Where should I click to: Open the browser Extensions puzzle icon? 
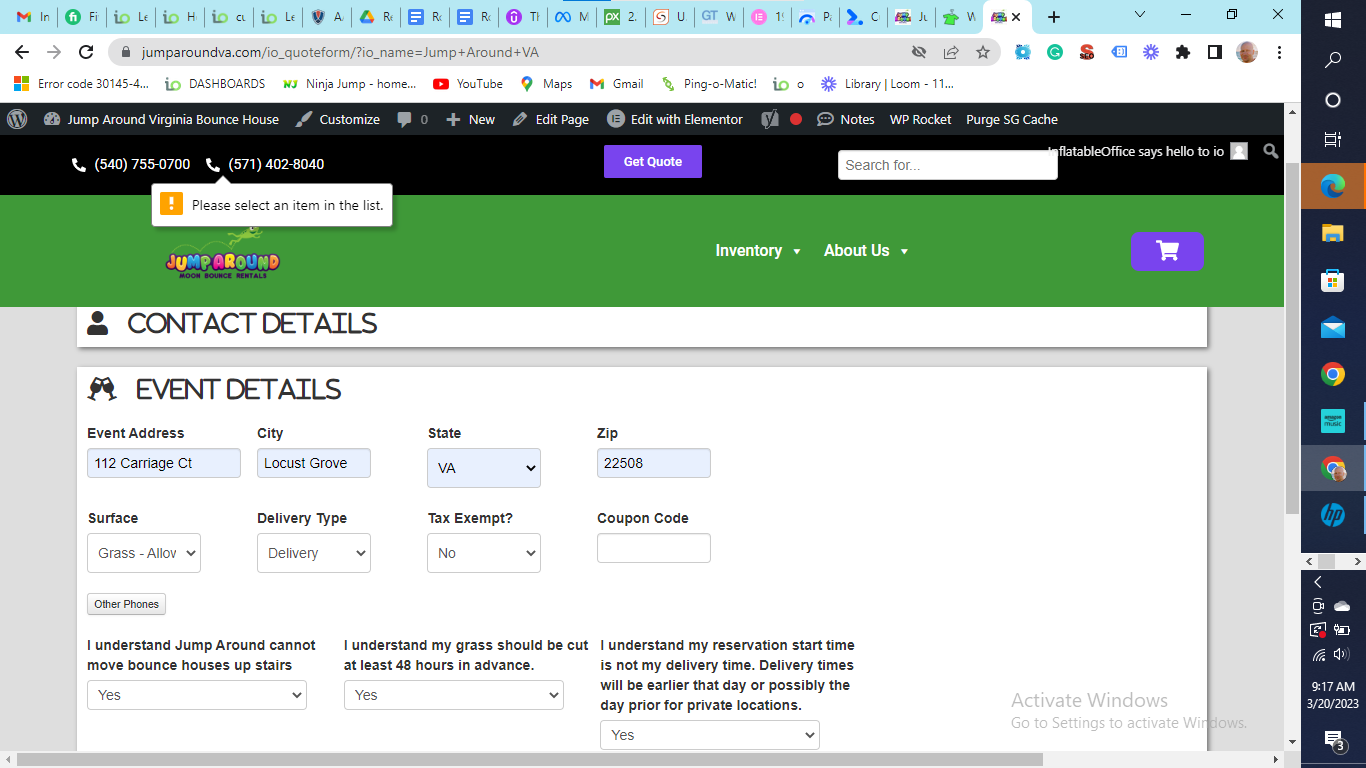[1183, 52]
